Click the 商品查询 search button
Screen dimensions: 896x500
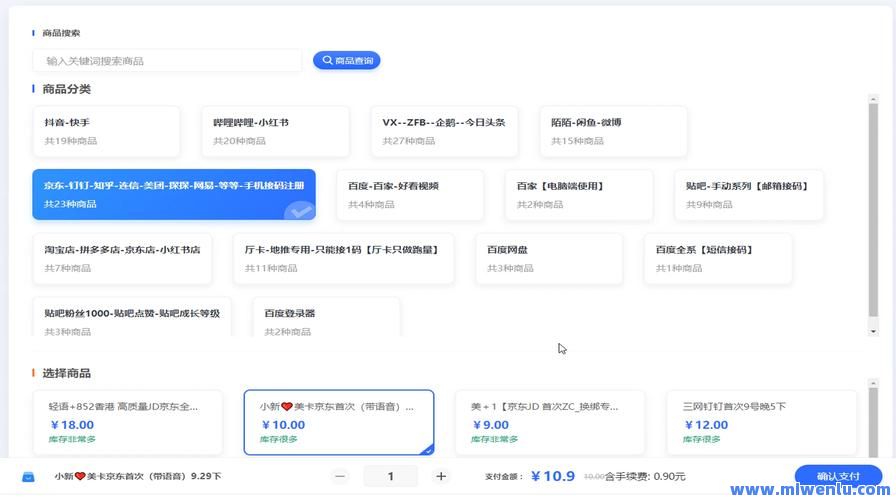coord(346,60)
